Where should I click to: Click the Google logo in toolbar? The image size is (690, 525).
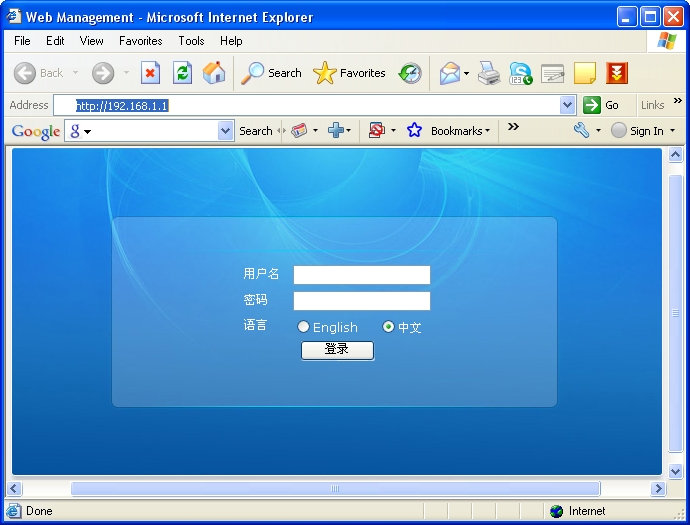[x=36, y=132]
